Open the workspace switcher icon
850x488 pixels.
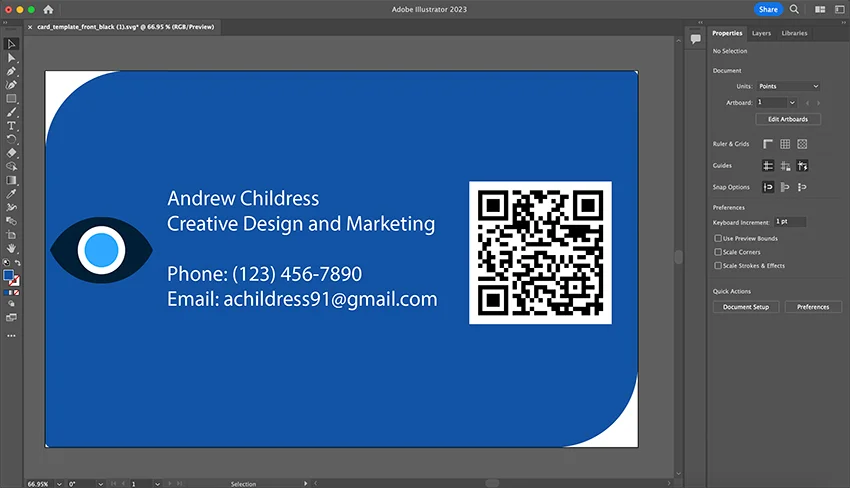click(x=840, y=9)
